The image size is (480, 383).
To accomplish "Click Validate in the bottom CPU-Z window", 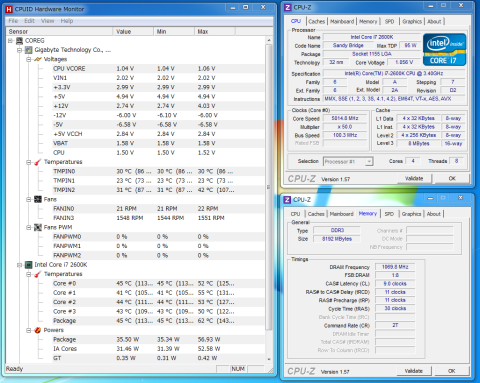I will [x=414, y=371].
